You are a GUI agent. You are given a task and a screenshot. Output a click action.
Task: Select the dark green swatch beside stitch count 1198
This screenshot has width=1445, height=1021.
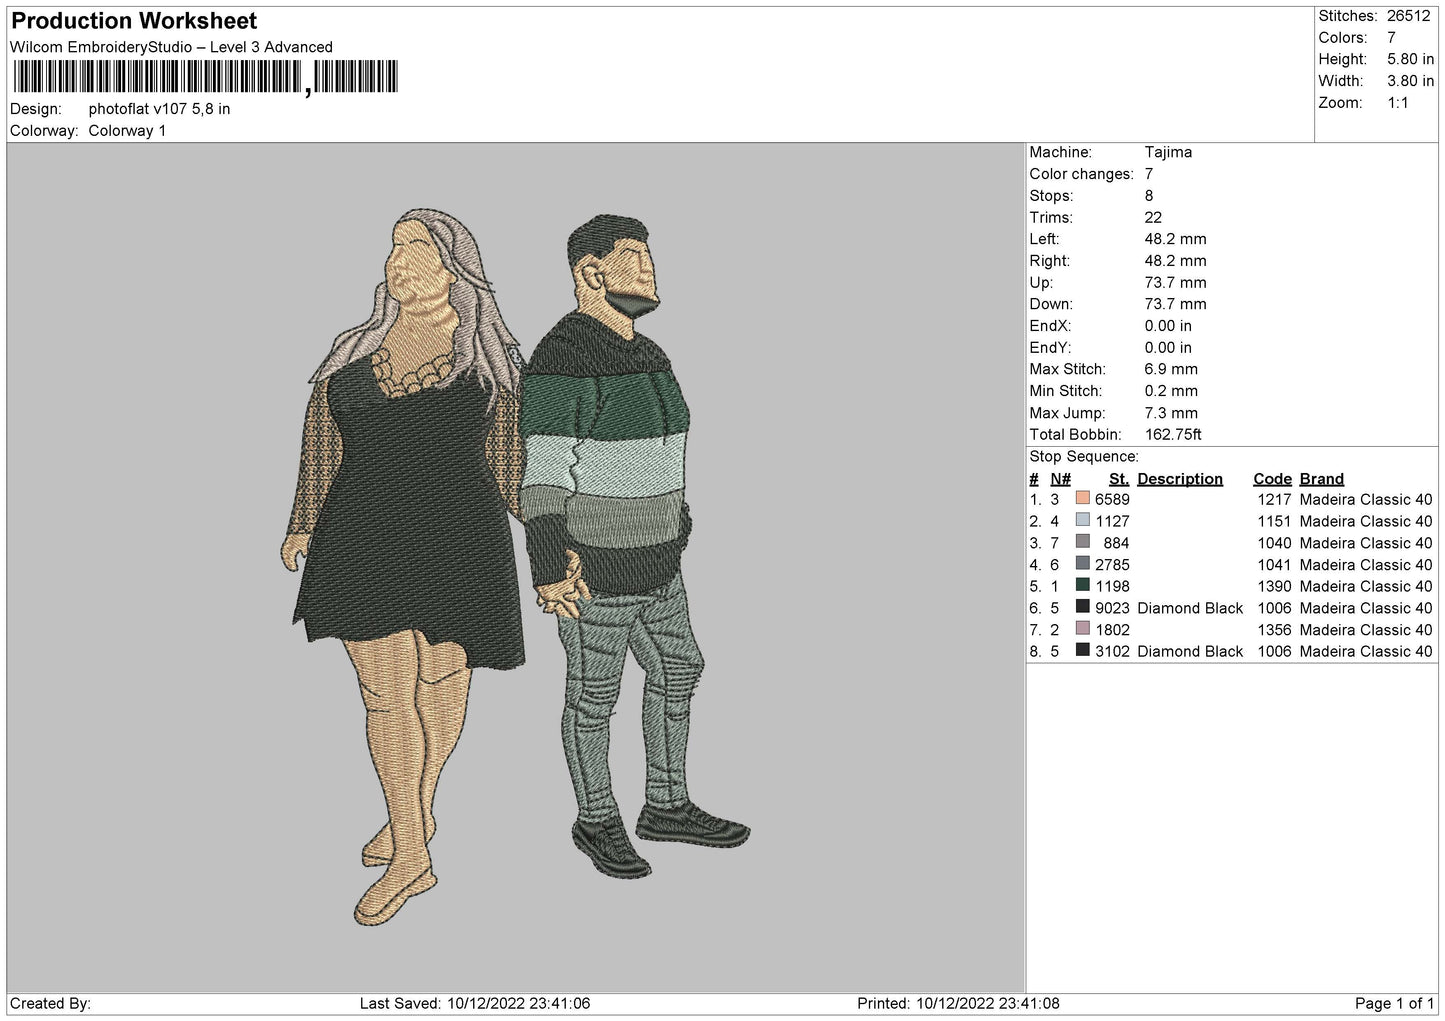1082,585
